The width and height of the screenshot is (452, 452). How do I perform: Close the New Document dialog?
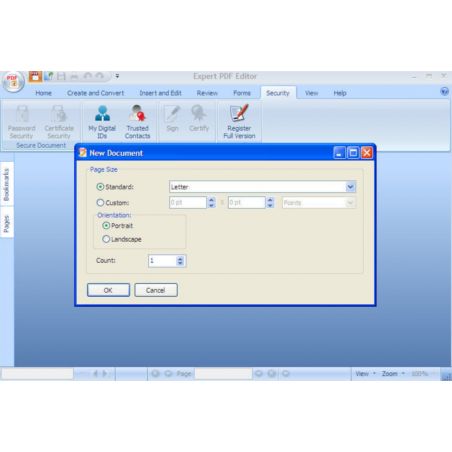(367, 153)
